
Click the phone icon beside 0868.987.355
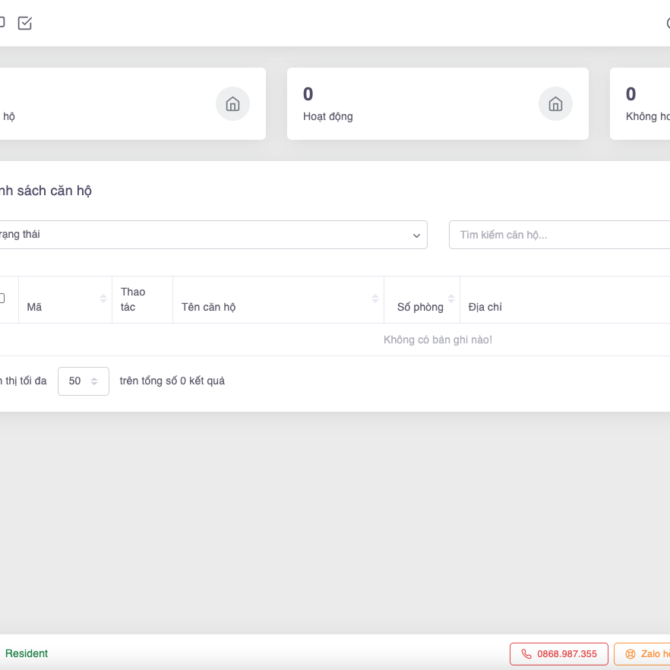tap(526, 654)
